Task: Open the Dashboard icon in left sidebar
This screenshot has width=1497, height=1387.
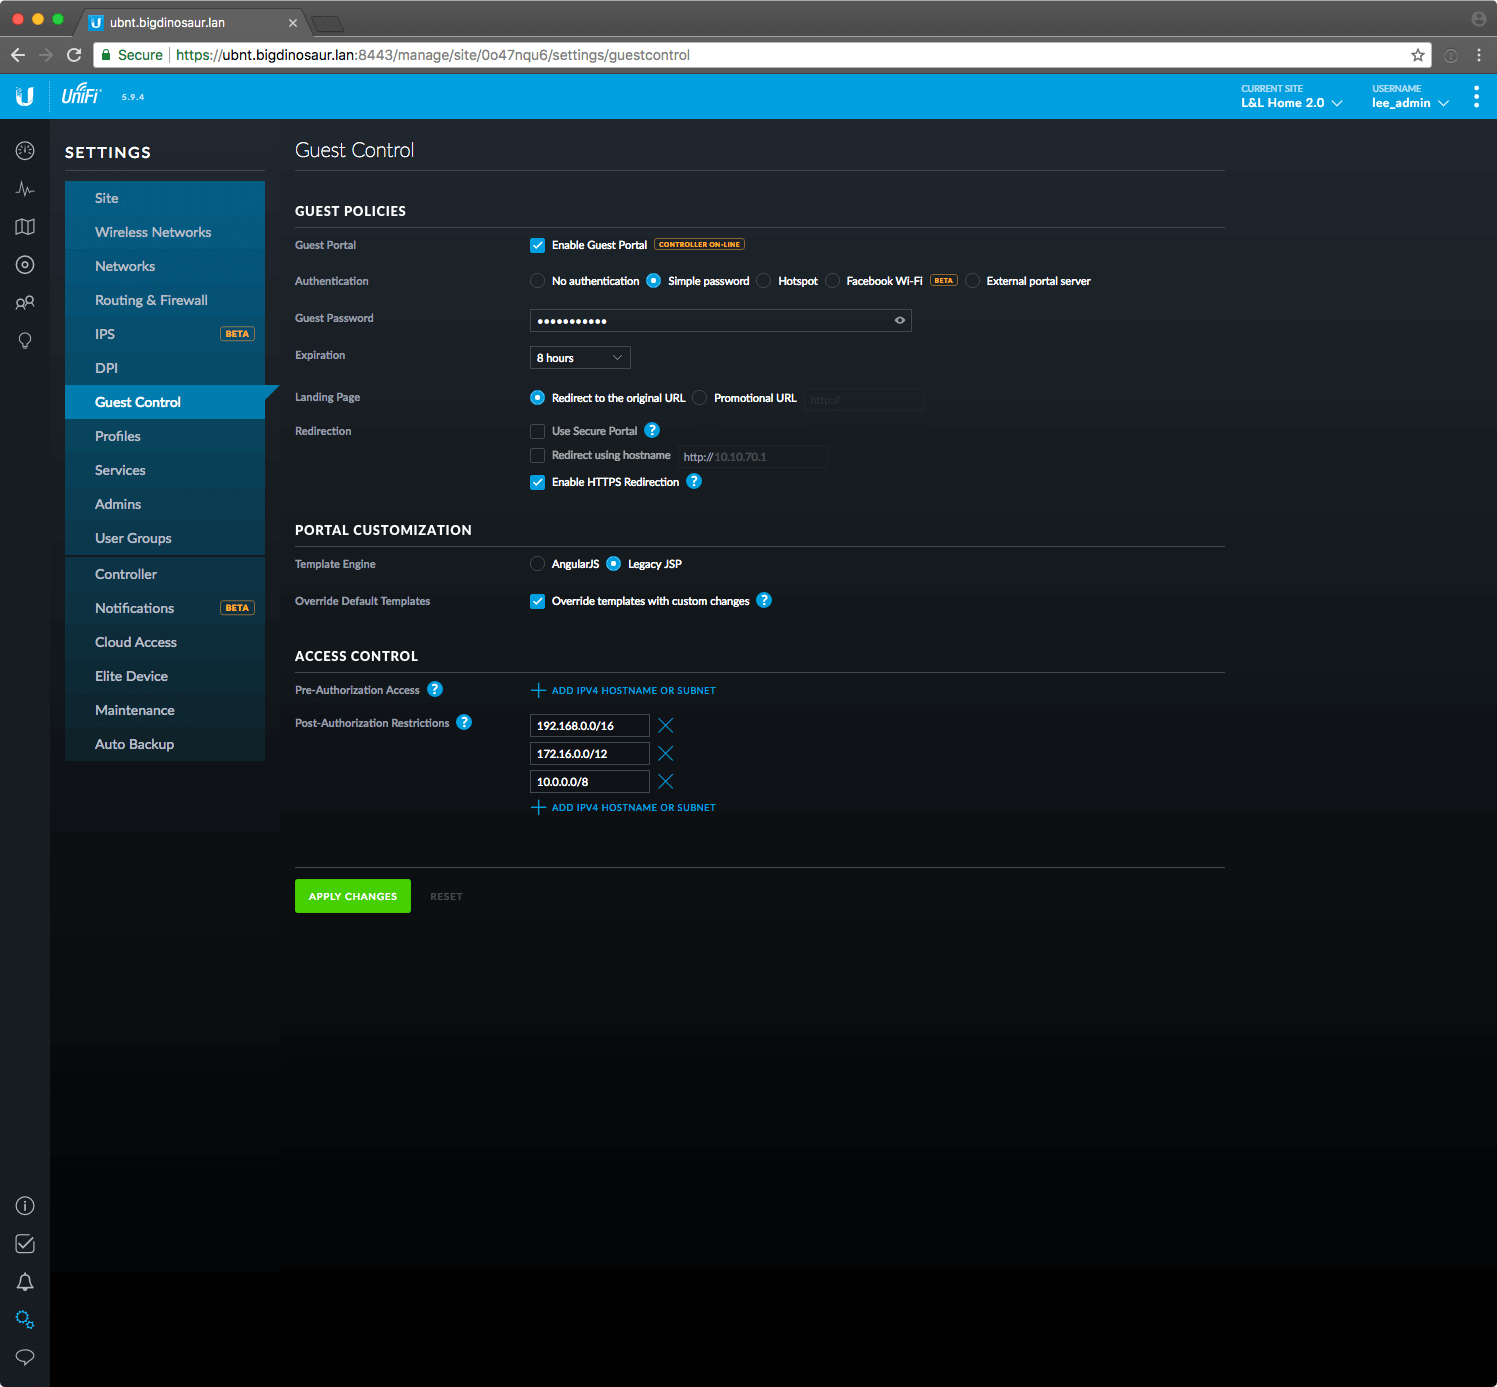Action: coord(25,151)
